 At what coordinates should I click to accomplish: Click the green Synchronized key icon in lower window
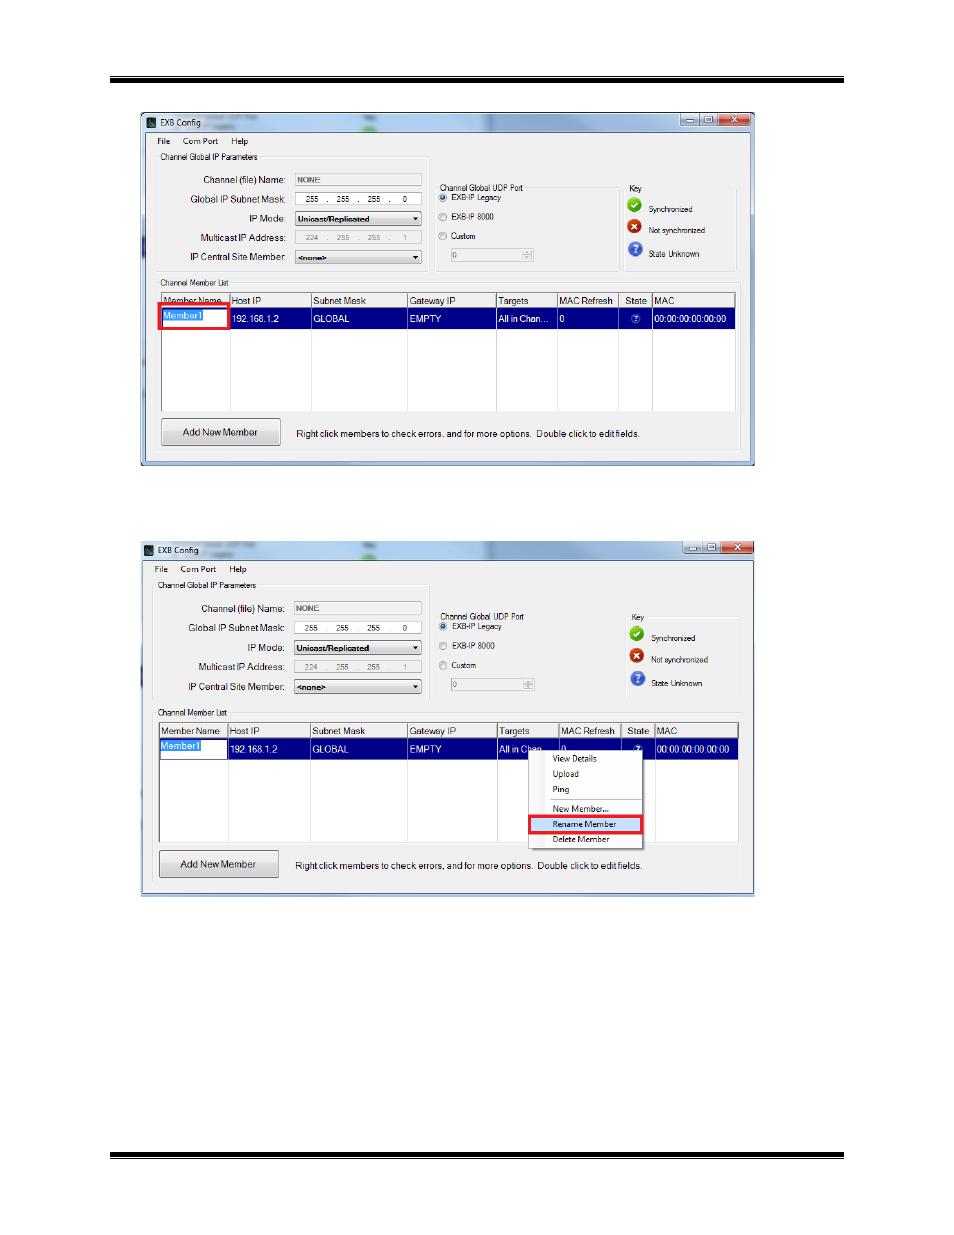637,634
